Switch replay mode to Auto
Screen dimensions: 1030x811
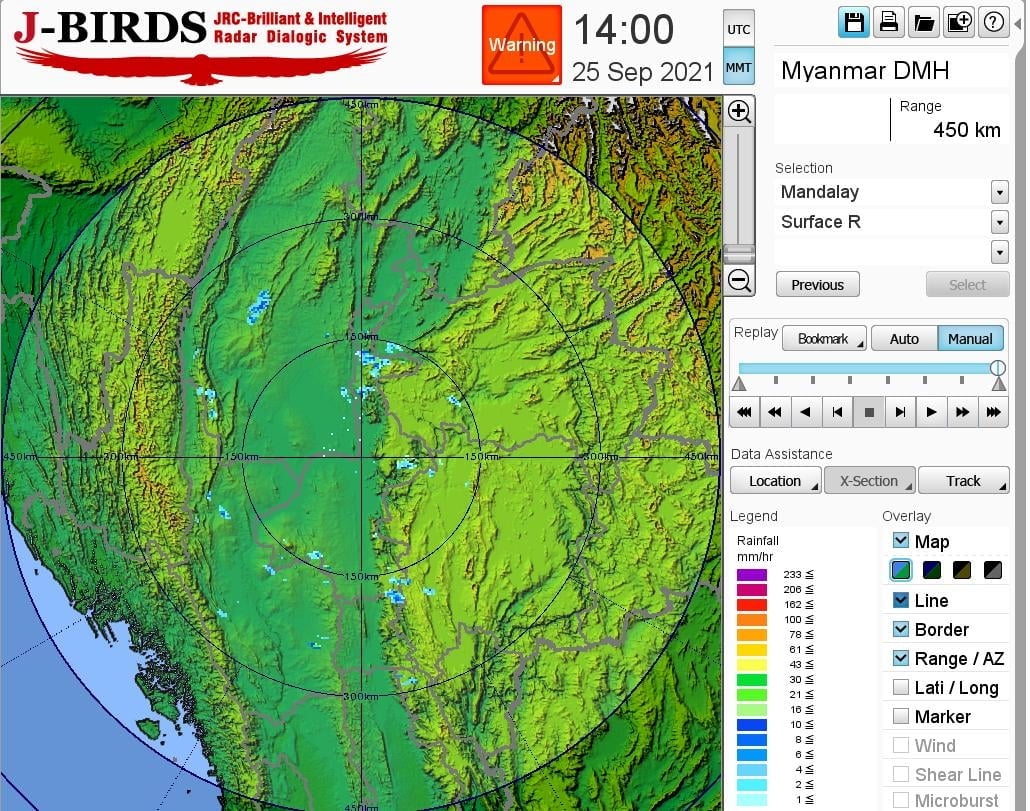pyautogui.click(x=903, y=339)
